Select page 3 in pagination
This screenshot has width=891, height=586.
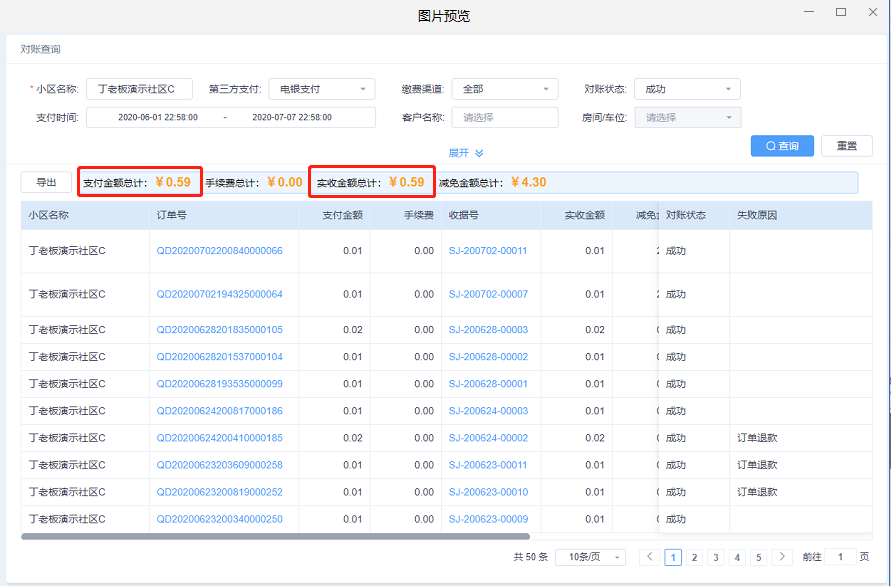click(x=715, y=557)
